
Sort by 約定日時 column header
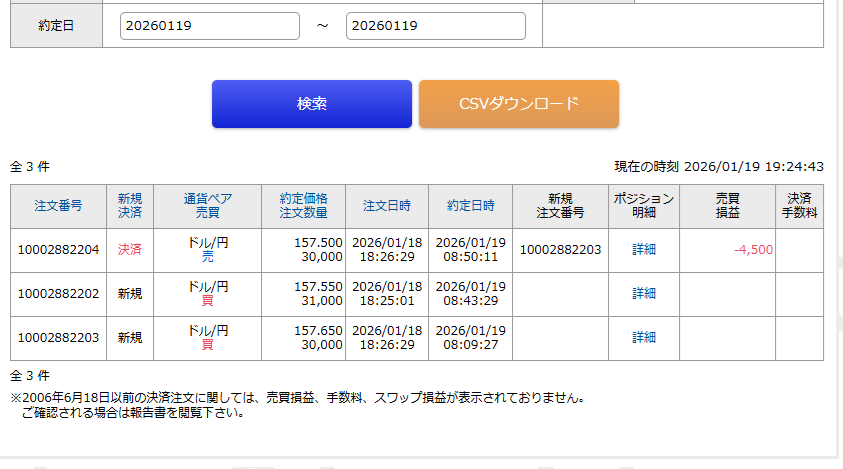[x=470, y=206]
